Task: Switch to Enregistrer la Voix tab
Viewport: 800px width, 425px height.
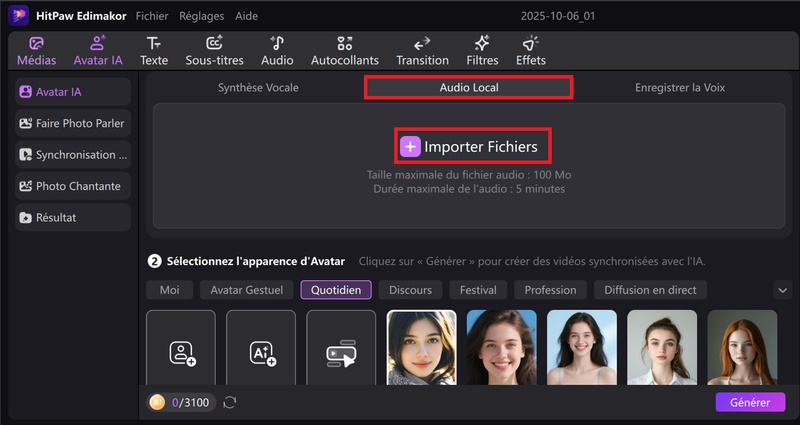Action: 680,87
